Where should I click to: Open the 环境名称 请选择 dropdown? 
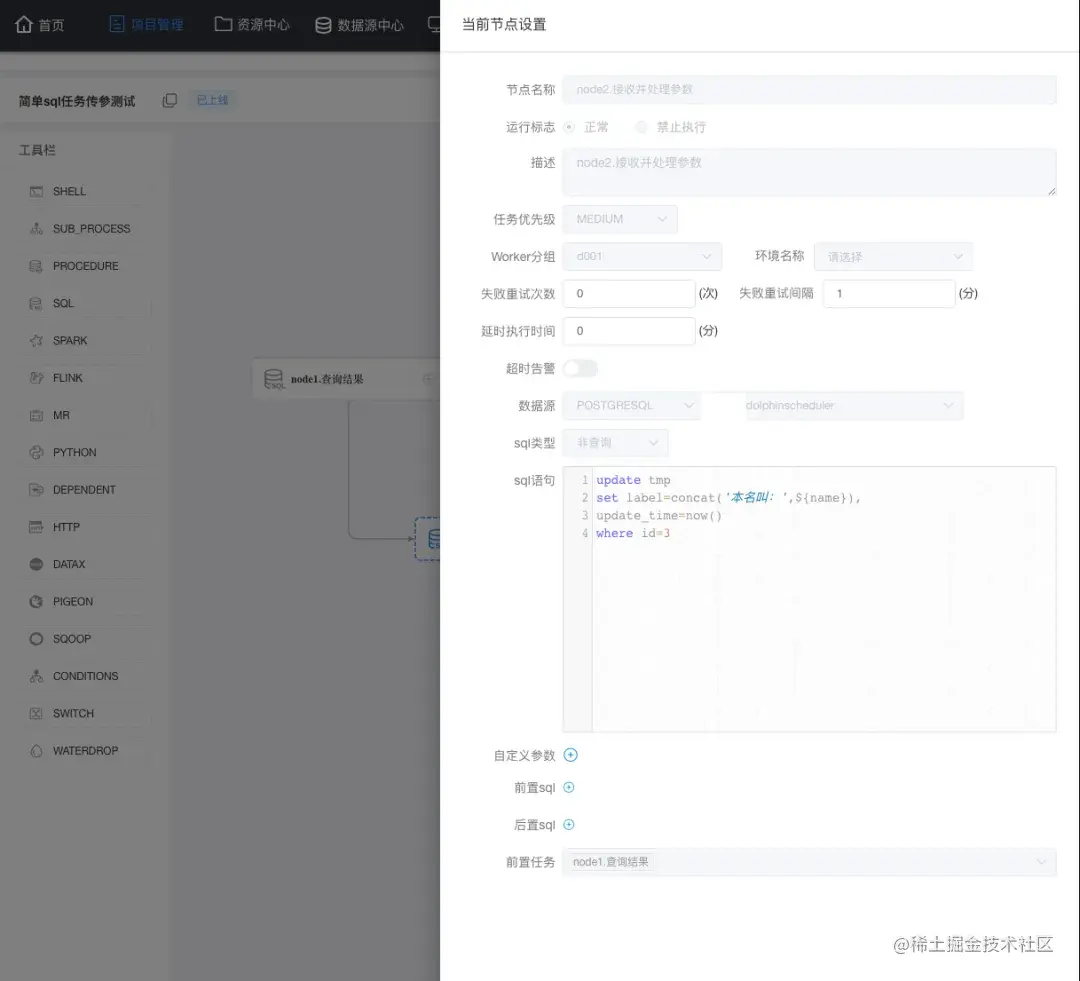tap(893, 256)
